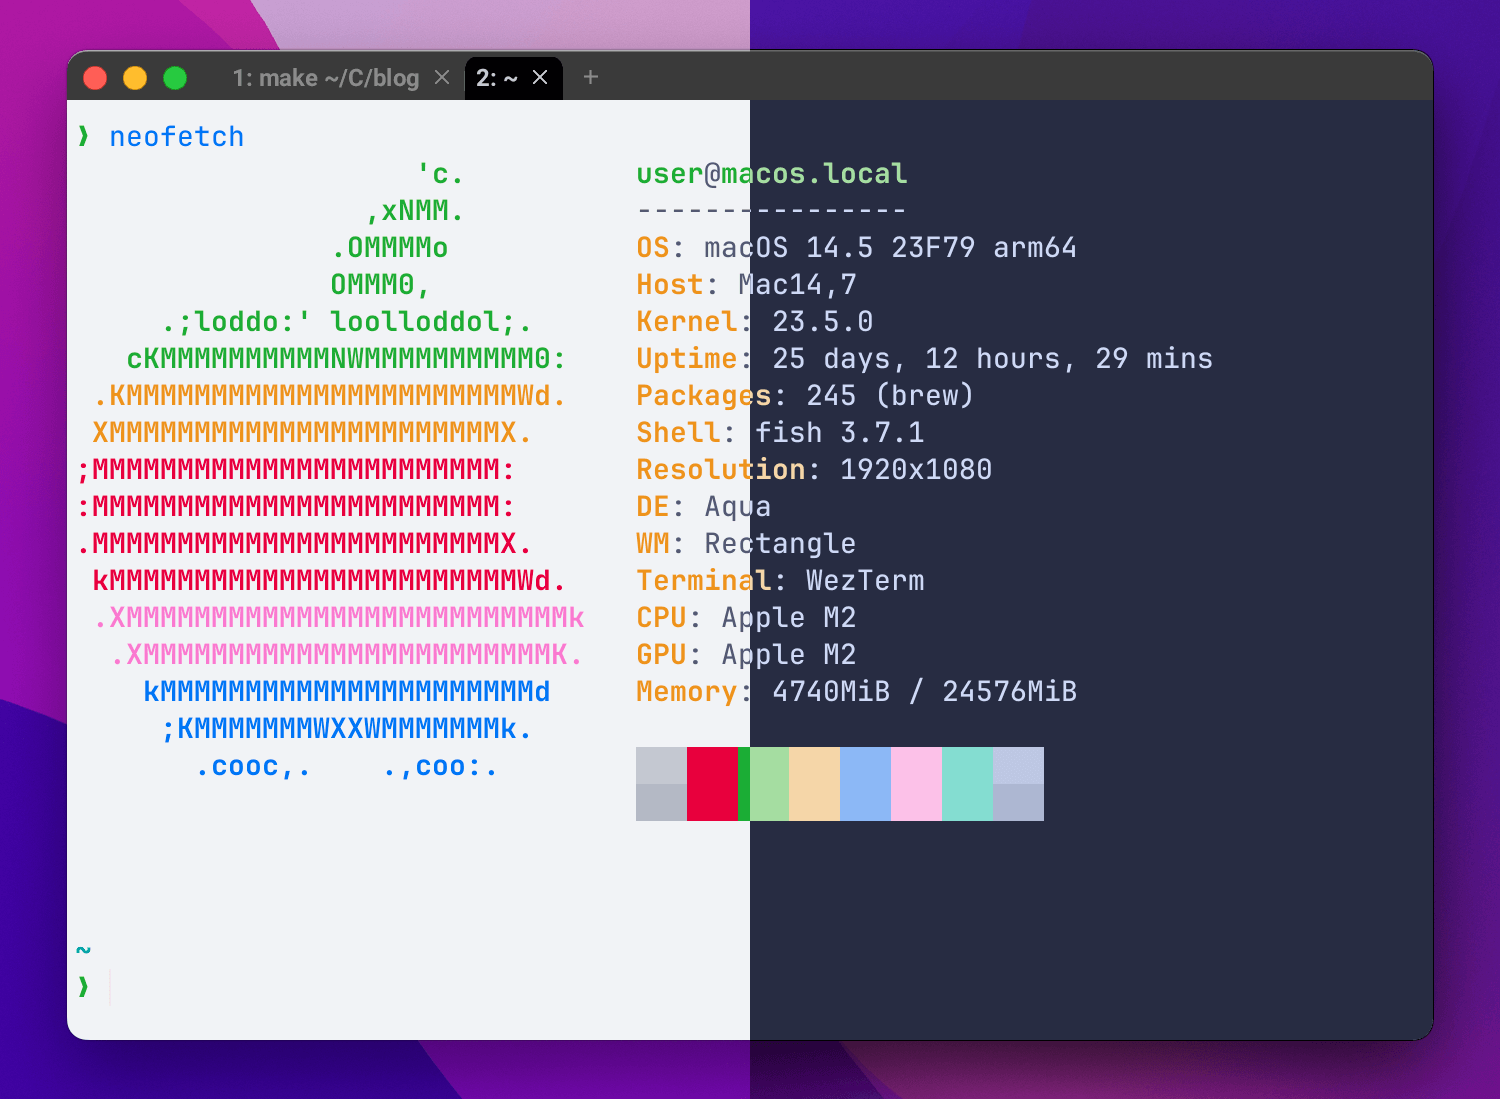
Task: Click the Terminal WezTerm line
Action: click(x=780, y=581)
